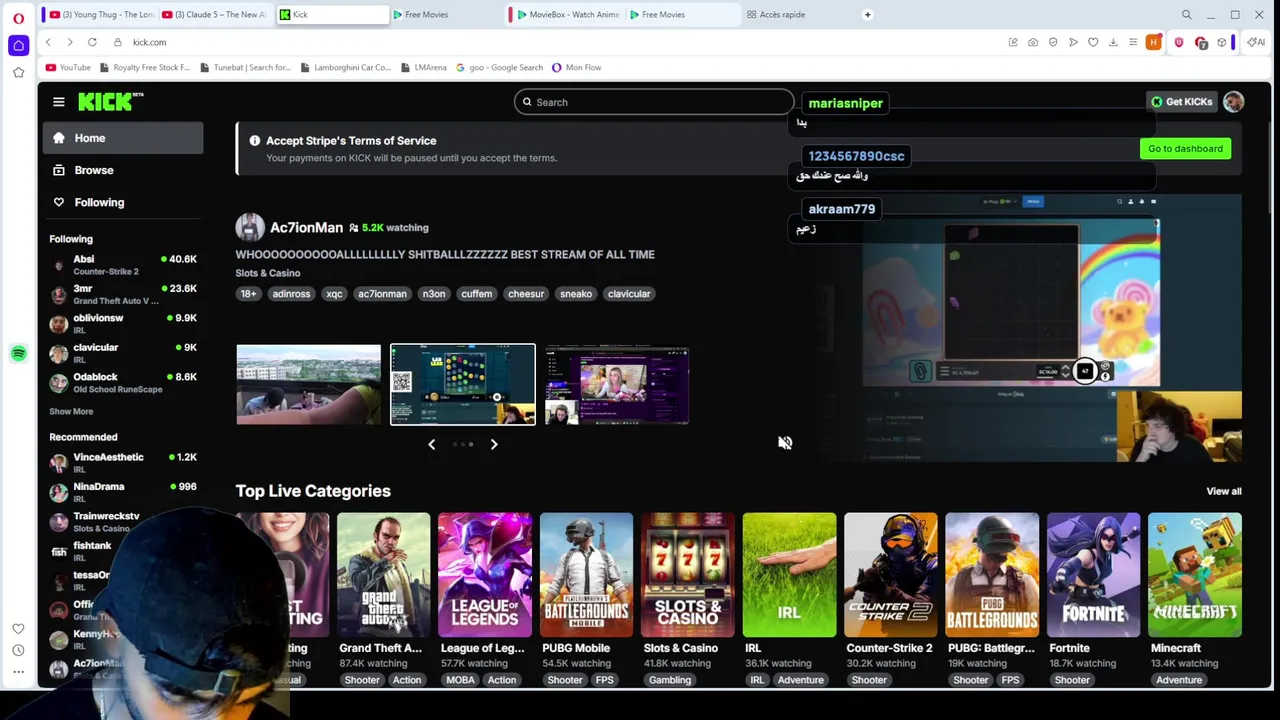This screenshot has width=1280, height=720.
Task: Select the sneako tag
Action: coord(576,294)
